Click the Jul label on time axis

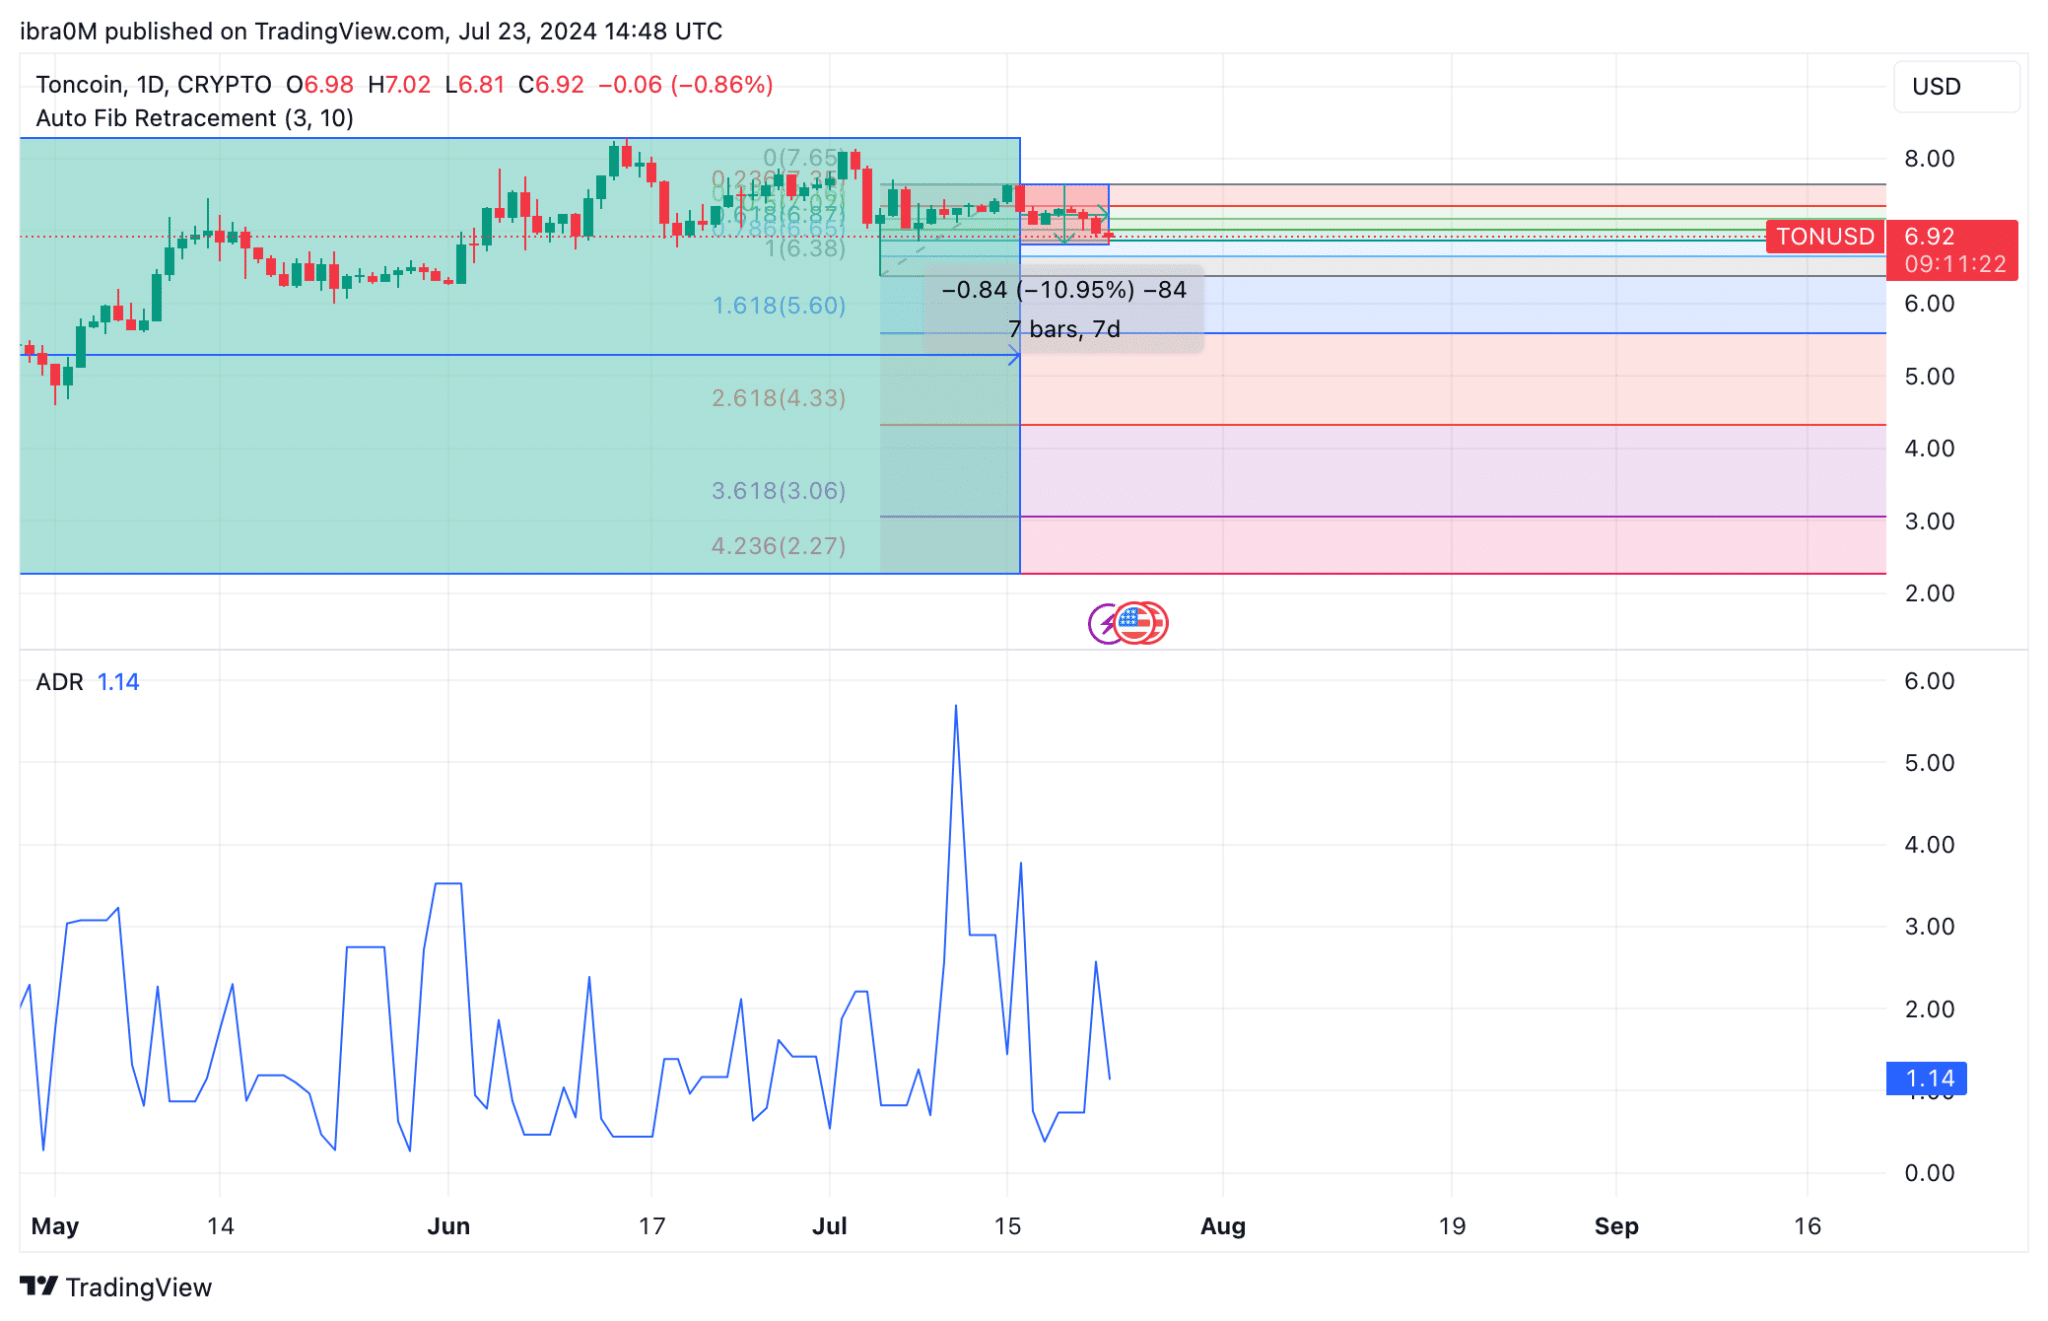[x=829, y=1225]
